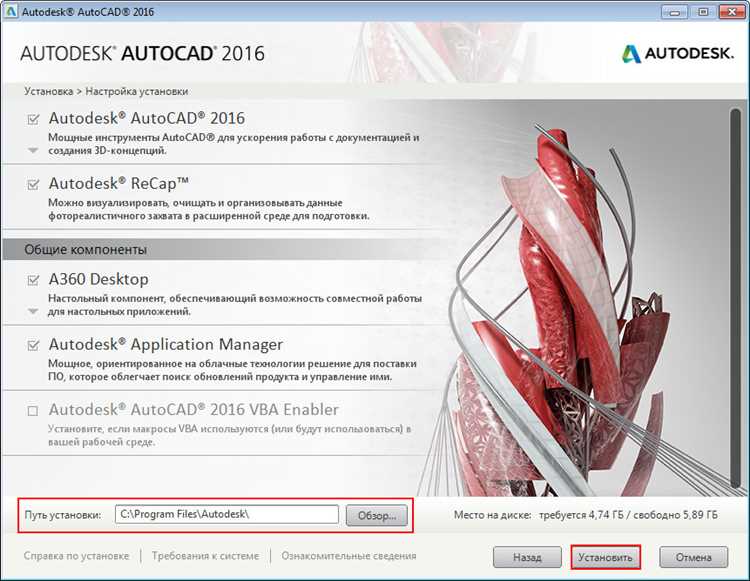Image resolution: width=750 pixels, height=581 pixels.
Task: Click the Обзор... browse button
Action: [x=377, y=515]
